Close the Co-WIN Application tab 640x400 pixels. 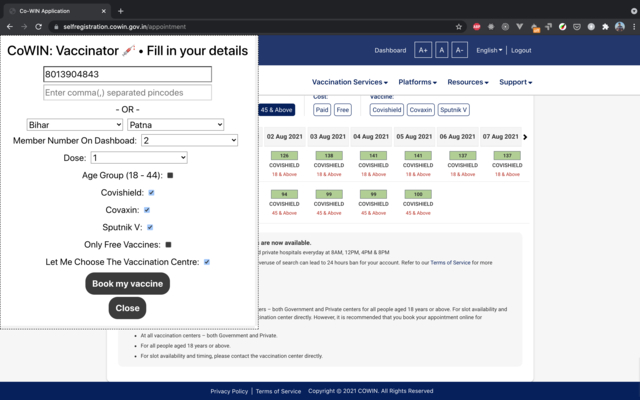(x=104, y=11)
